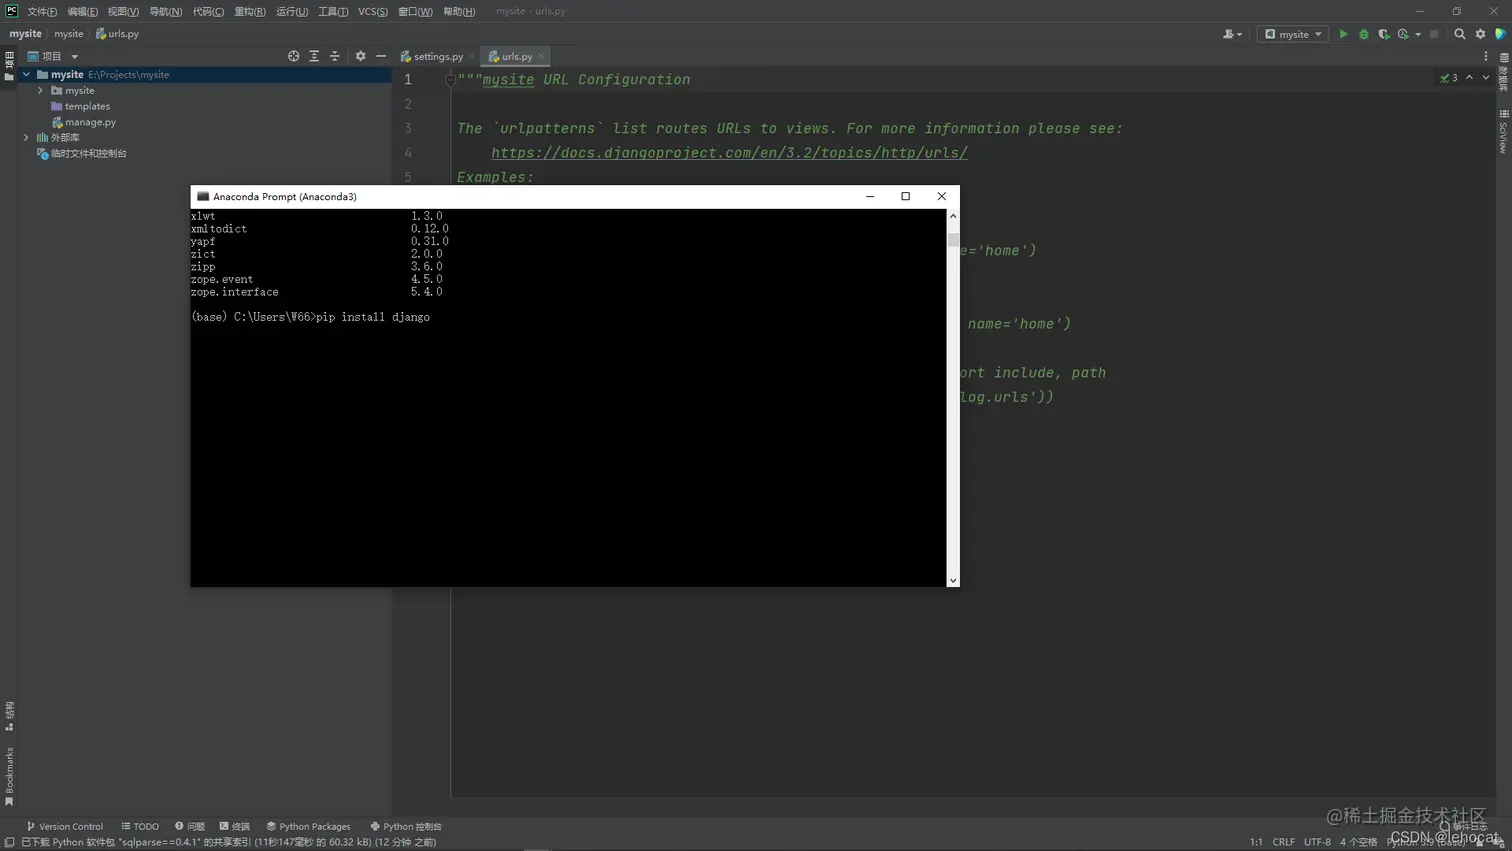Screen dimensions: 1512x851
Task: Select opened file target icon in project panel
Action: point(293,56)
